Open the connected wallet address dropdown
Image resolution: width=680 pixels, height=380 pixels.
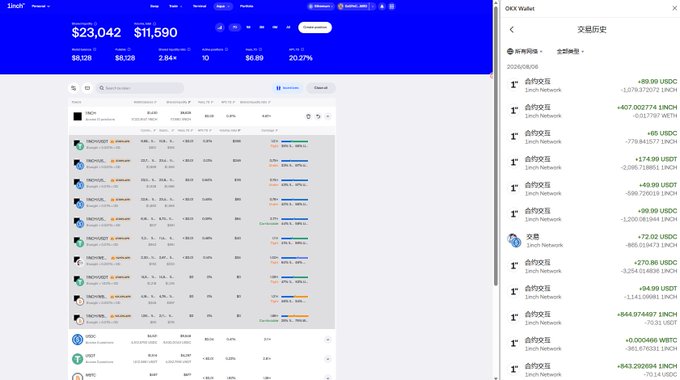(356, 7)
